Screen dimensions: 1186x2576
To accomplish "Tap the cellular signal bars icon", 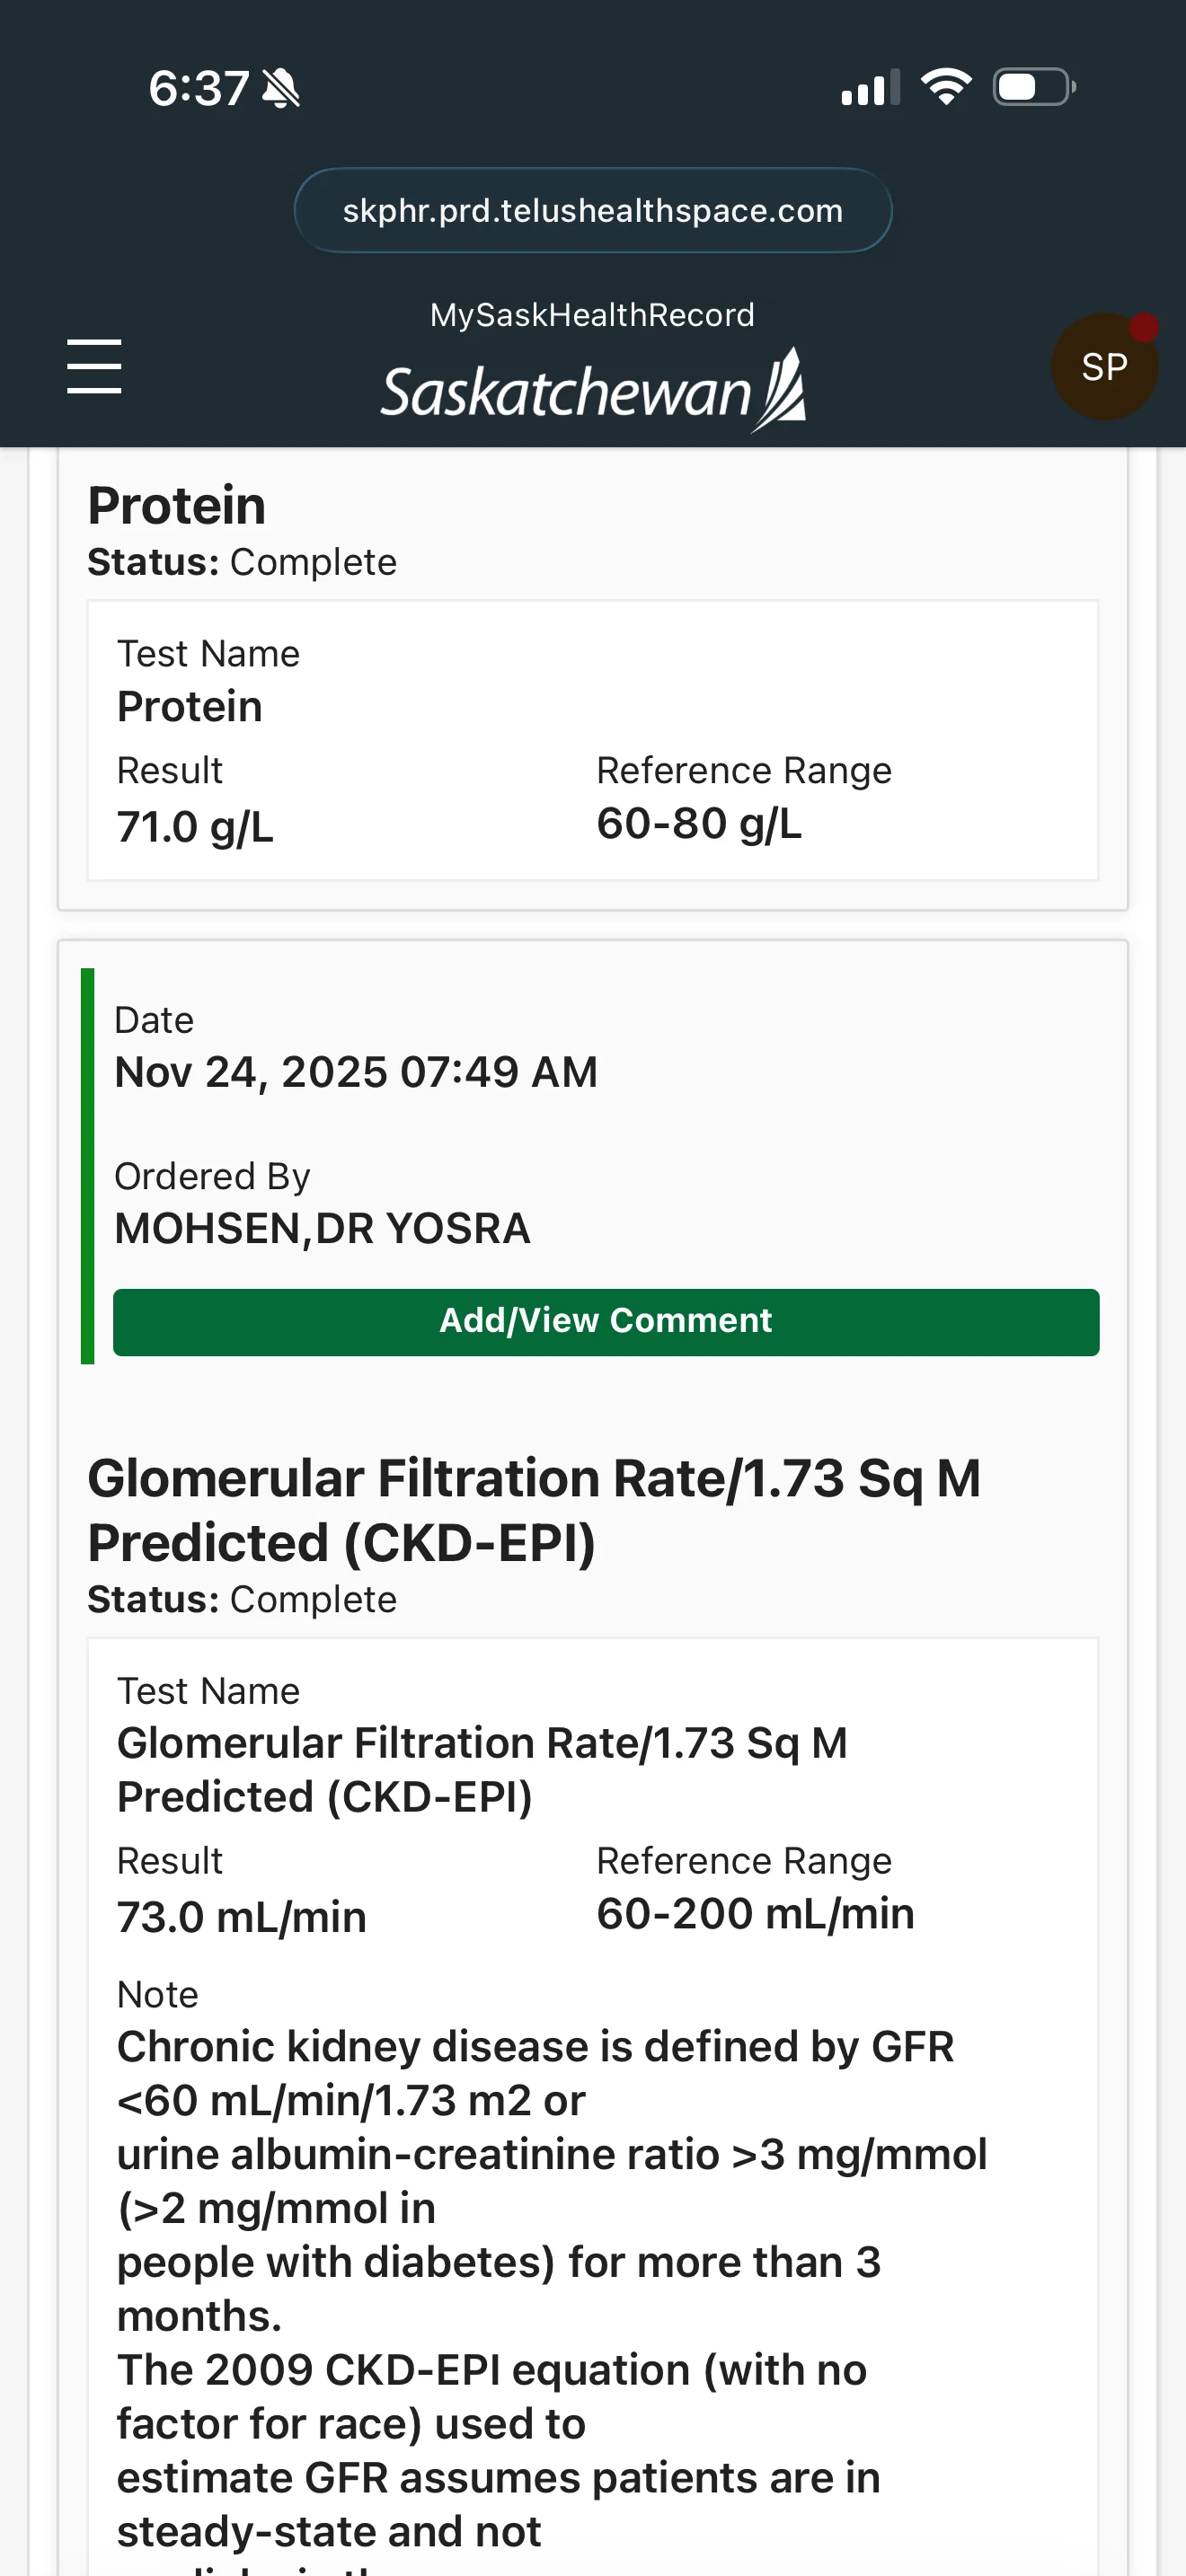I will [870, 87].
